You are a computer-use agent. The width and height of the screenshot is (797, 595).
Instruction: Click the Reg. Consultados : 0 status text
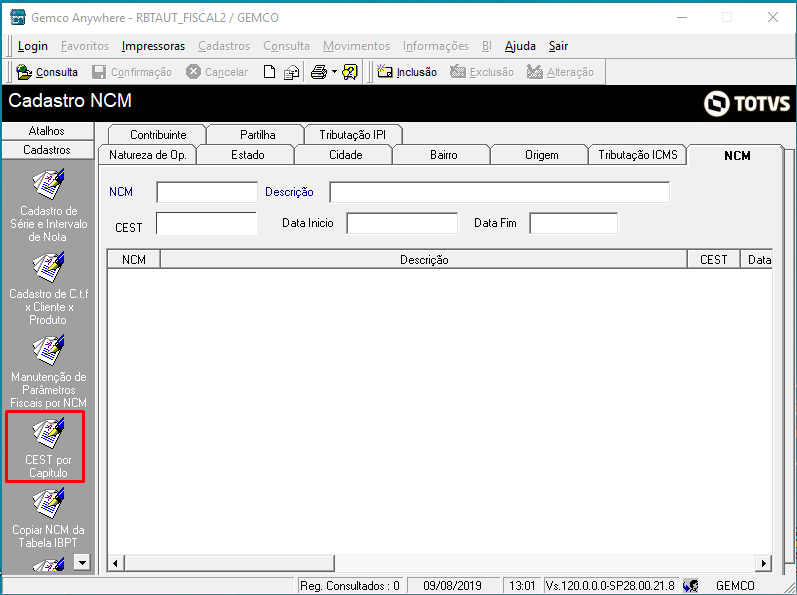click(x=350, y=586)
